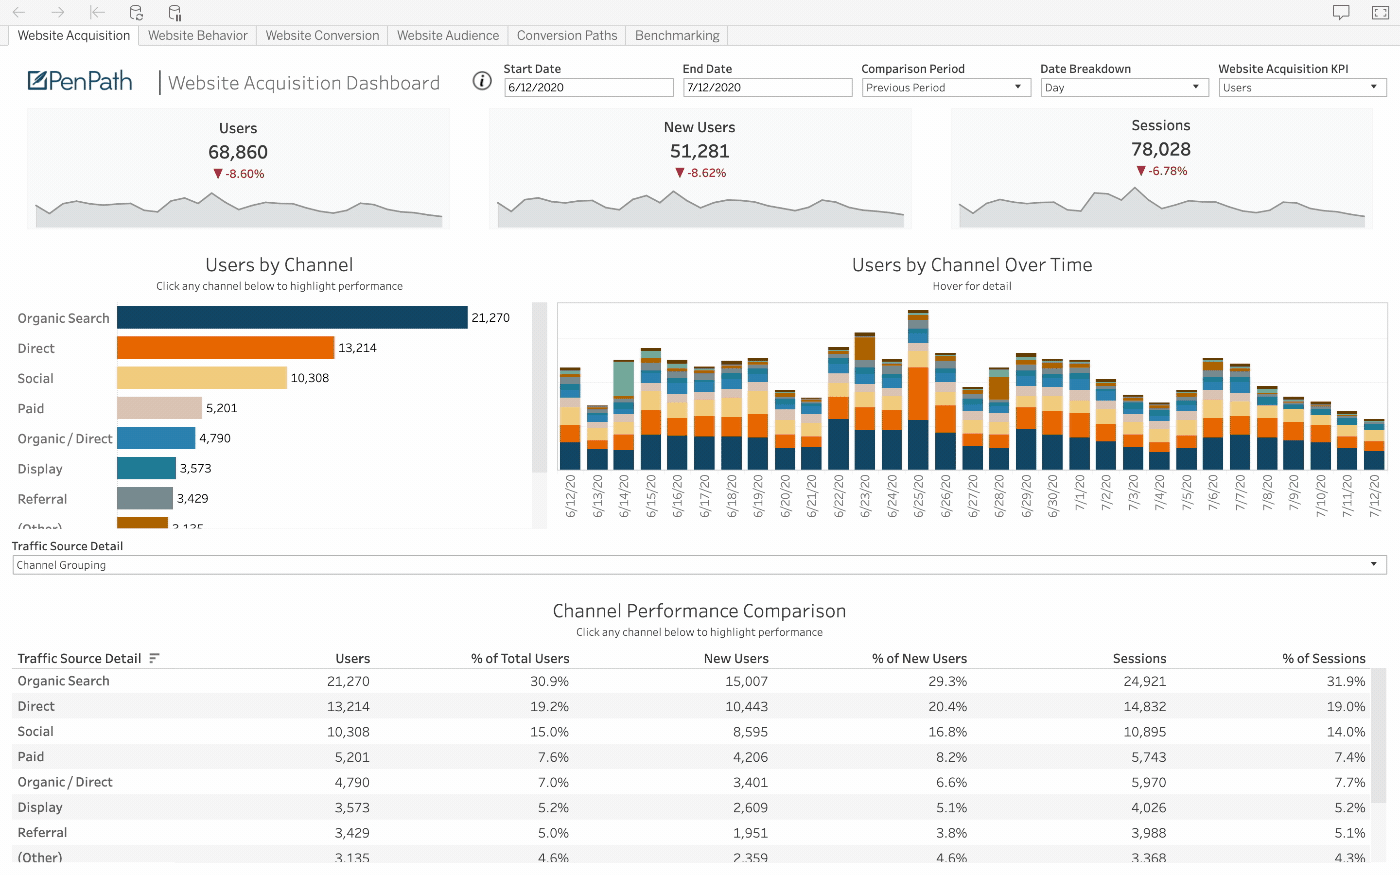
Task: Select Social row in performance table
Action: (691, 731)
